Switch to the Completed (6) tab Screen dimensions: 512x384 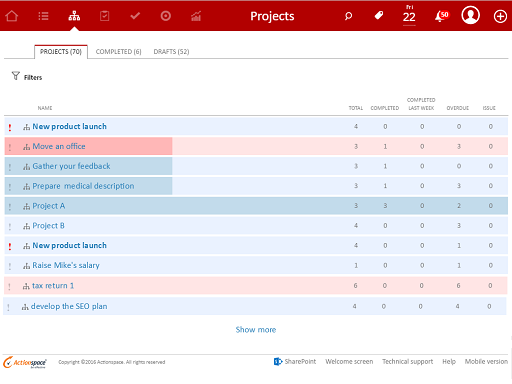click(x=118, y=52)
